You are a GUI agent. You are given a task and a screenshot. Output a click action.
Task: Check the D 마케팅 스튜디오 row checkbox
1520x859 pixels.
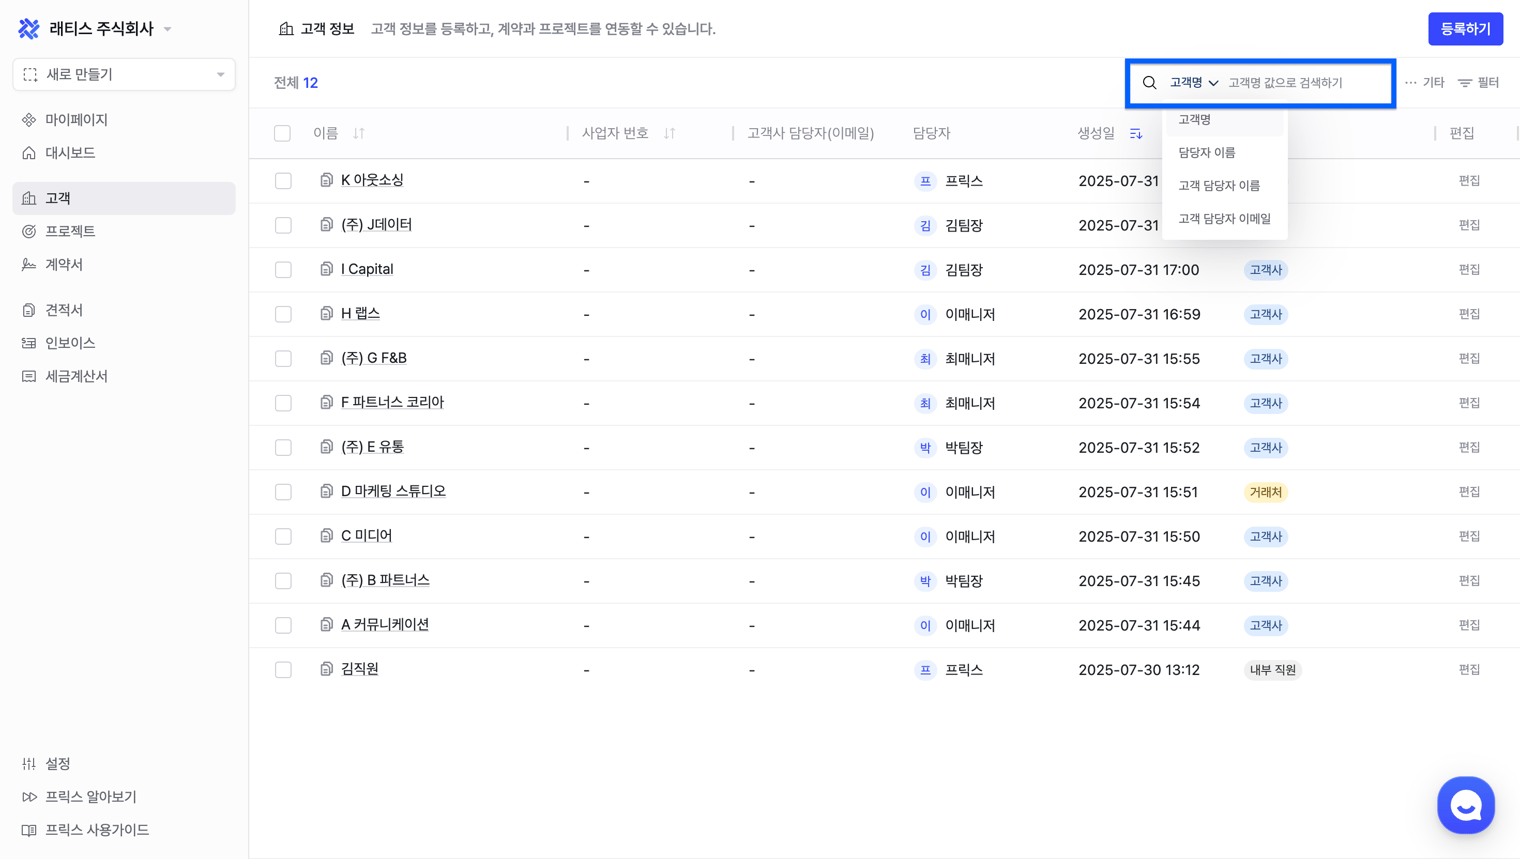click(x=283, y=492)
